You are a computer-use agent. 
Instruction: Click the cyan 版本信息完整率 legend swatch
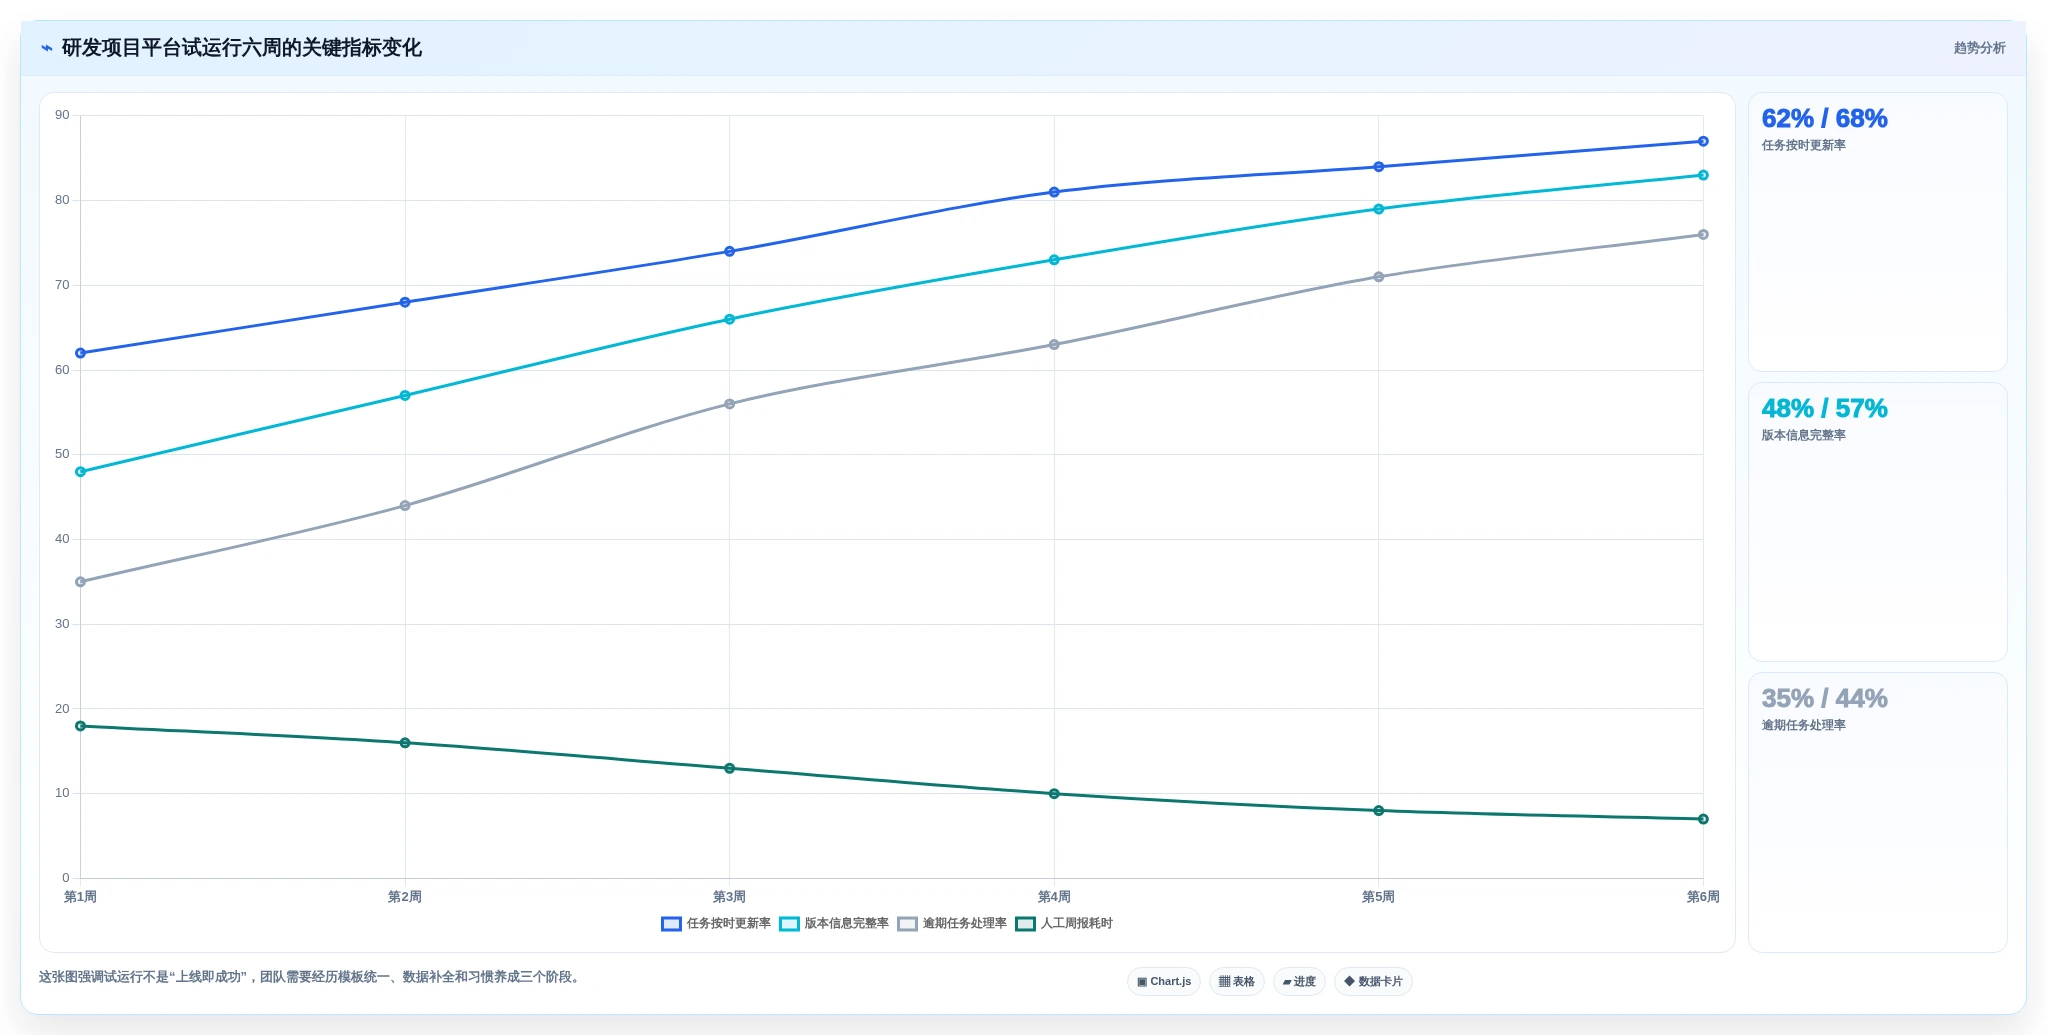[789, 924]
